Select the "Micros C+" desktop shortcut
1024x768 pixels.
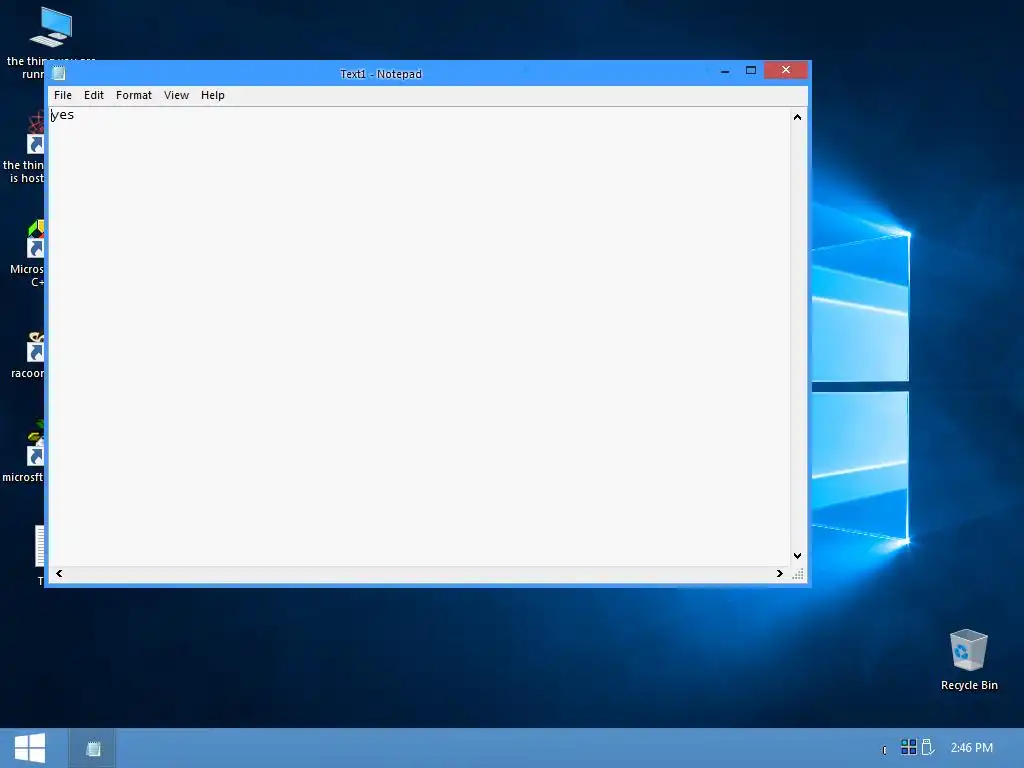[x=27, y=255]
